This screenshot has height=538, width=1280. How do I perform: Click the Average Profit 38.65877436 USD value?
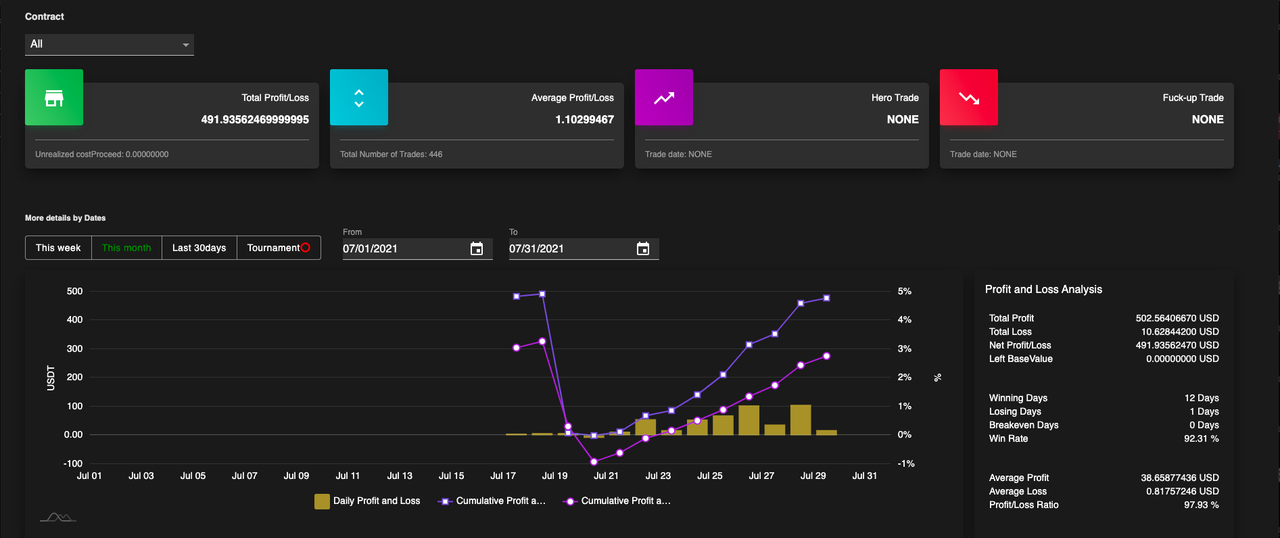coord(1178,478)
